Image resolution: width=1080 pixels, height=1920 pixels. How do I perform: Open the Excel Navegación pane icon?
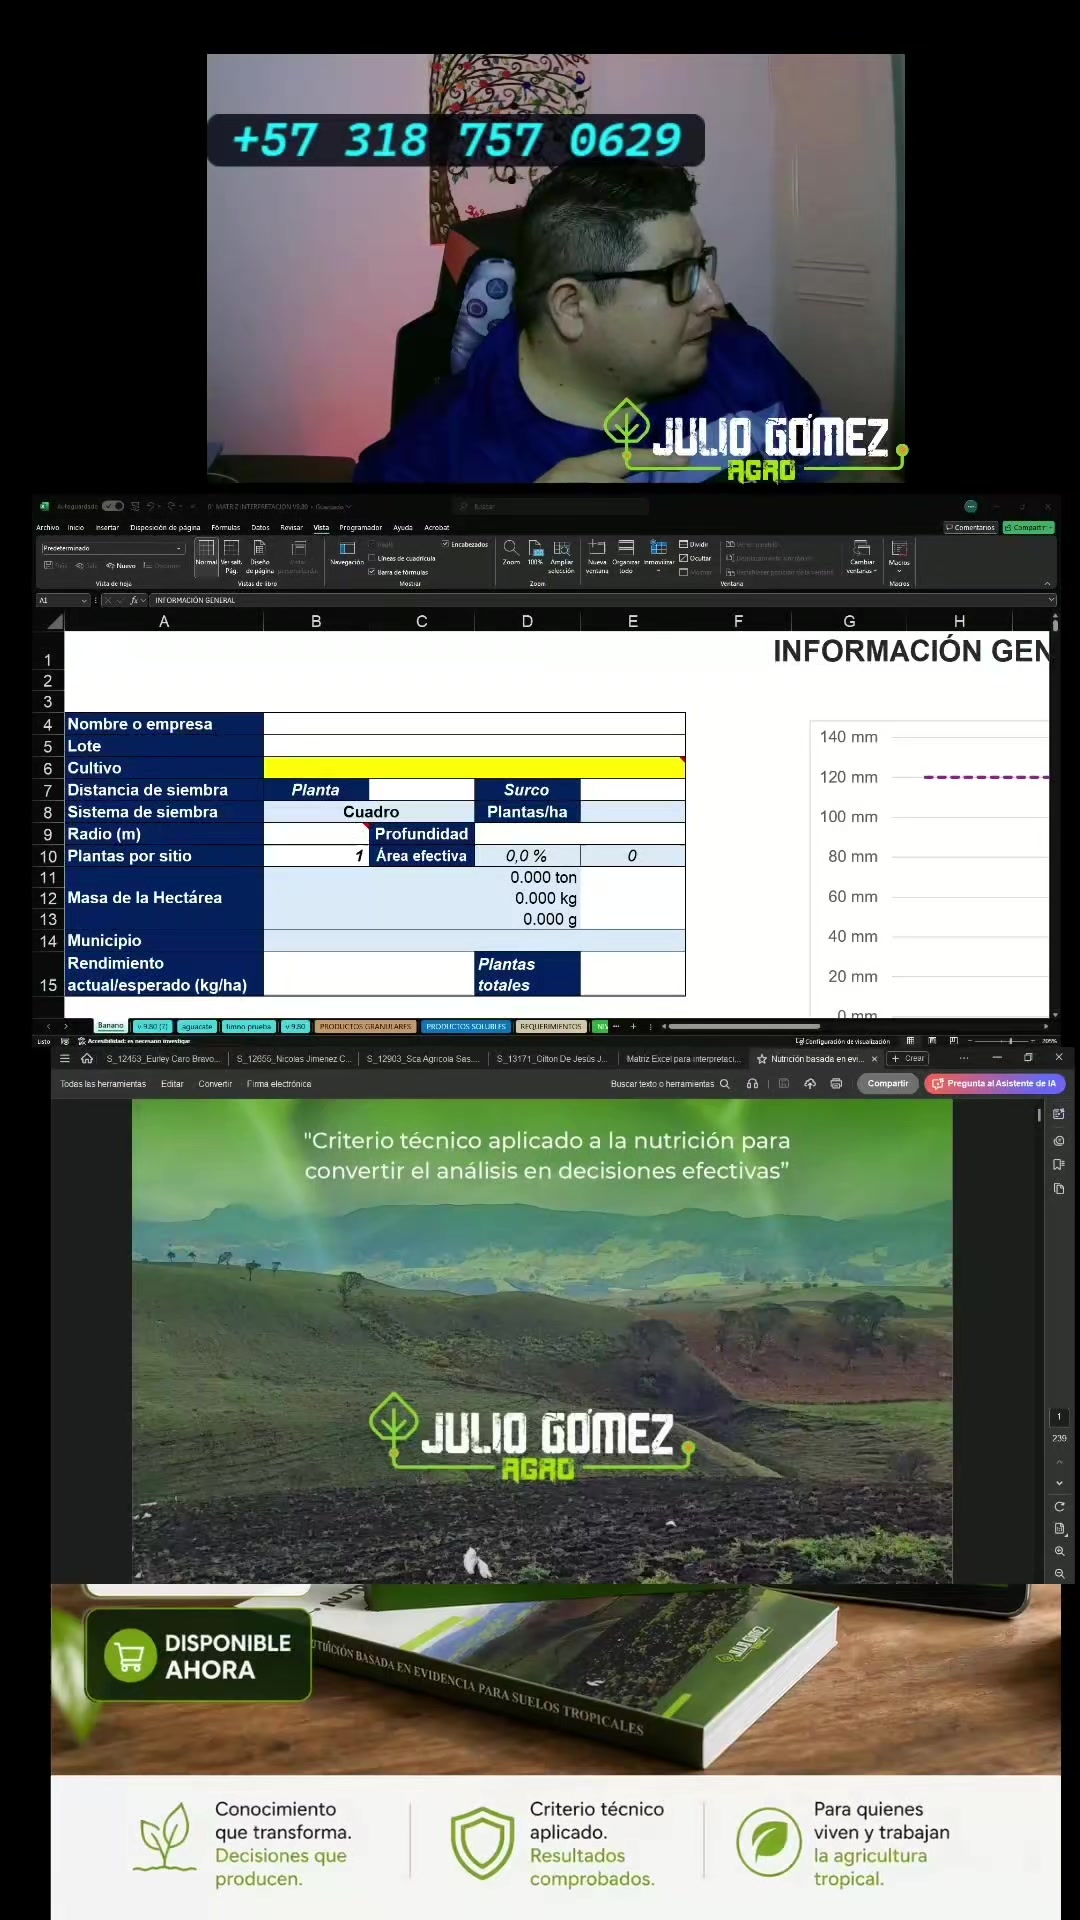(x=347, y=548)
